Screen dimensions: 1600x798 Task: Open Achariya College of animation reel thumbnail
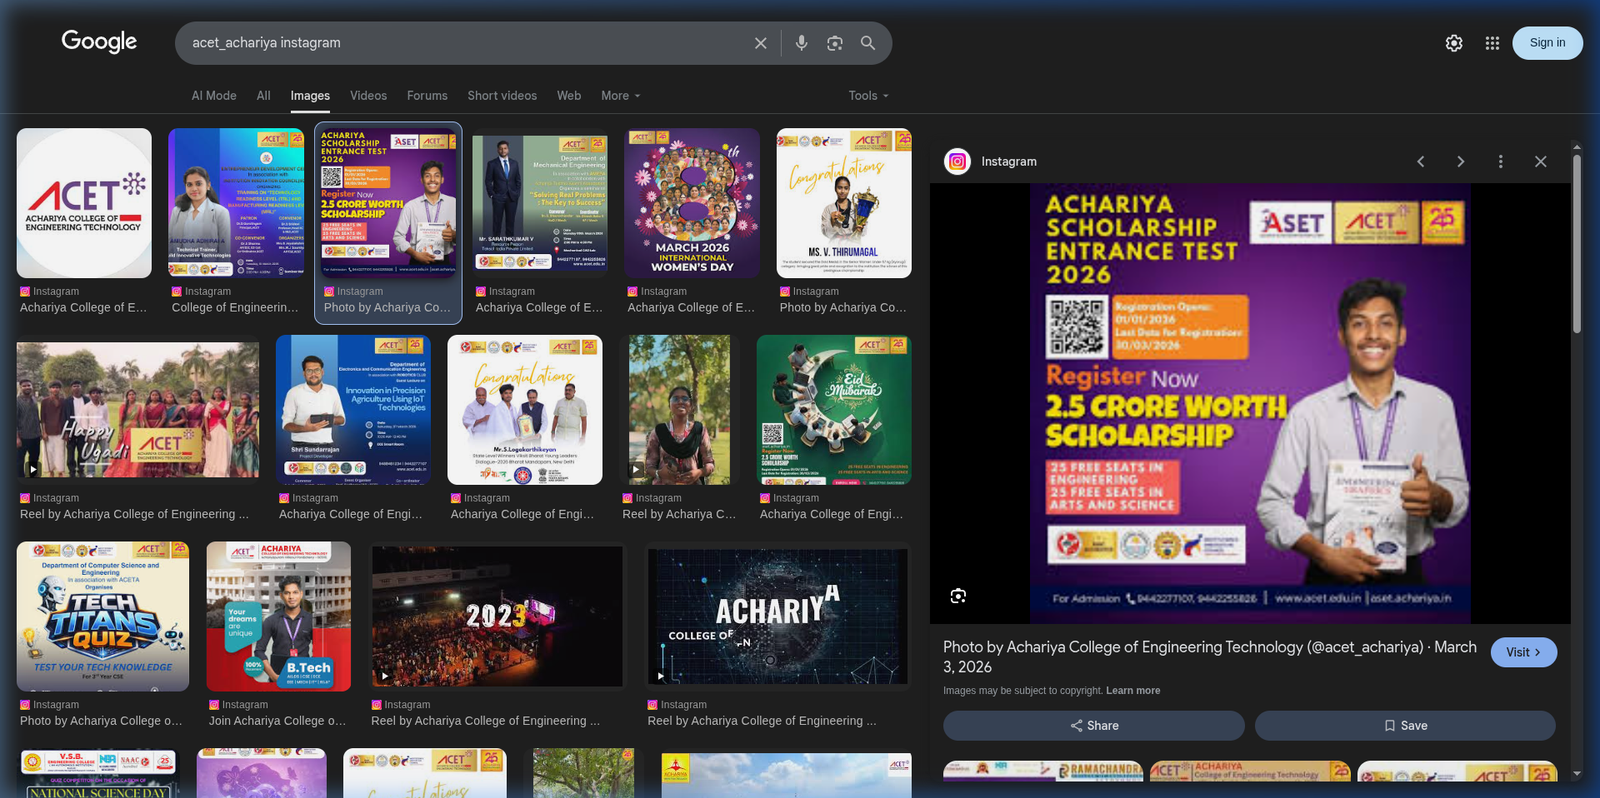(778, 617)
